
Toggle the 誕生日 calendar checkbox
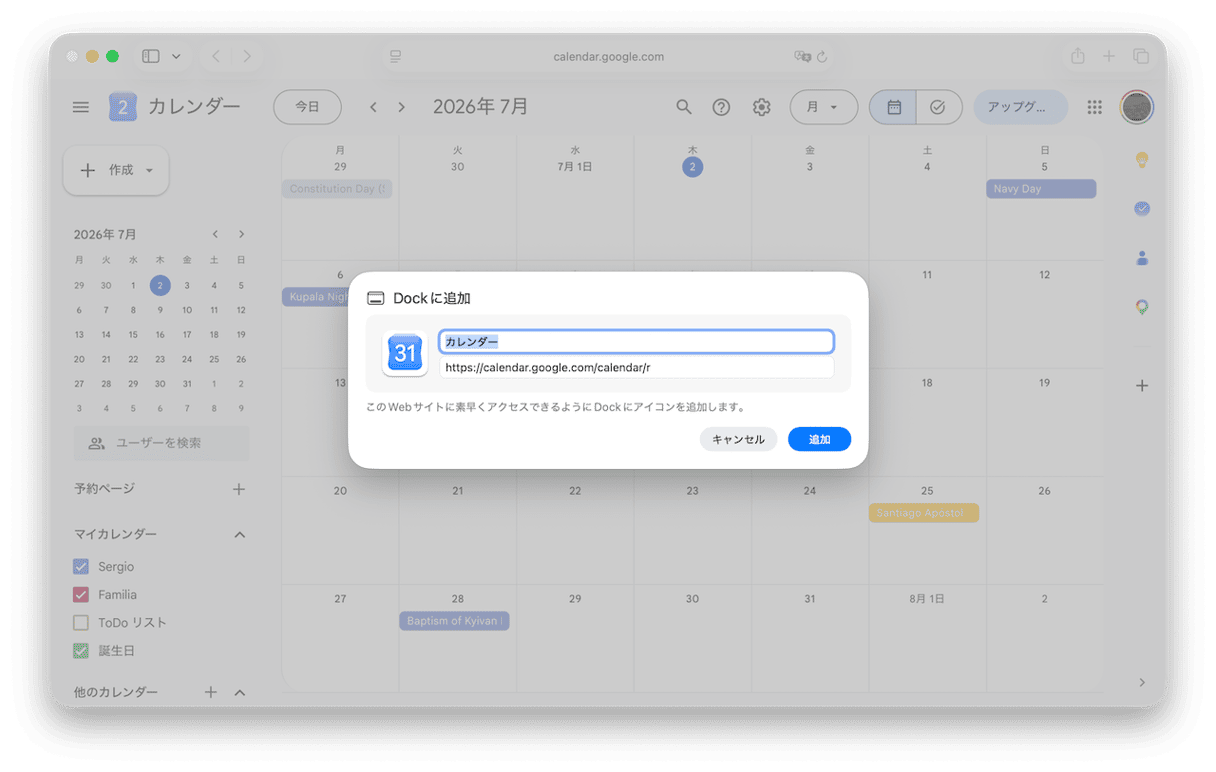click(81, 651)
